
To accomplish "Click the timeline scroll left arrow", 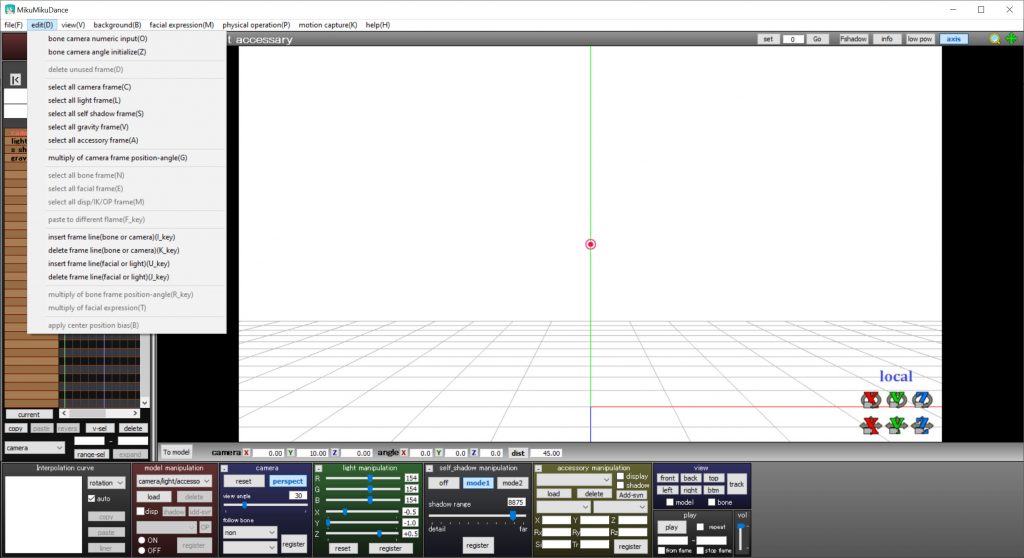I will pos(63,414).
